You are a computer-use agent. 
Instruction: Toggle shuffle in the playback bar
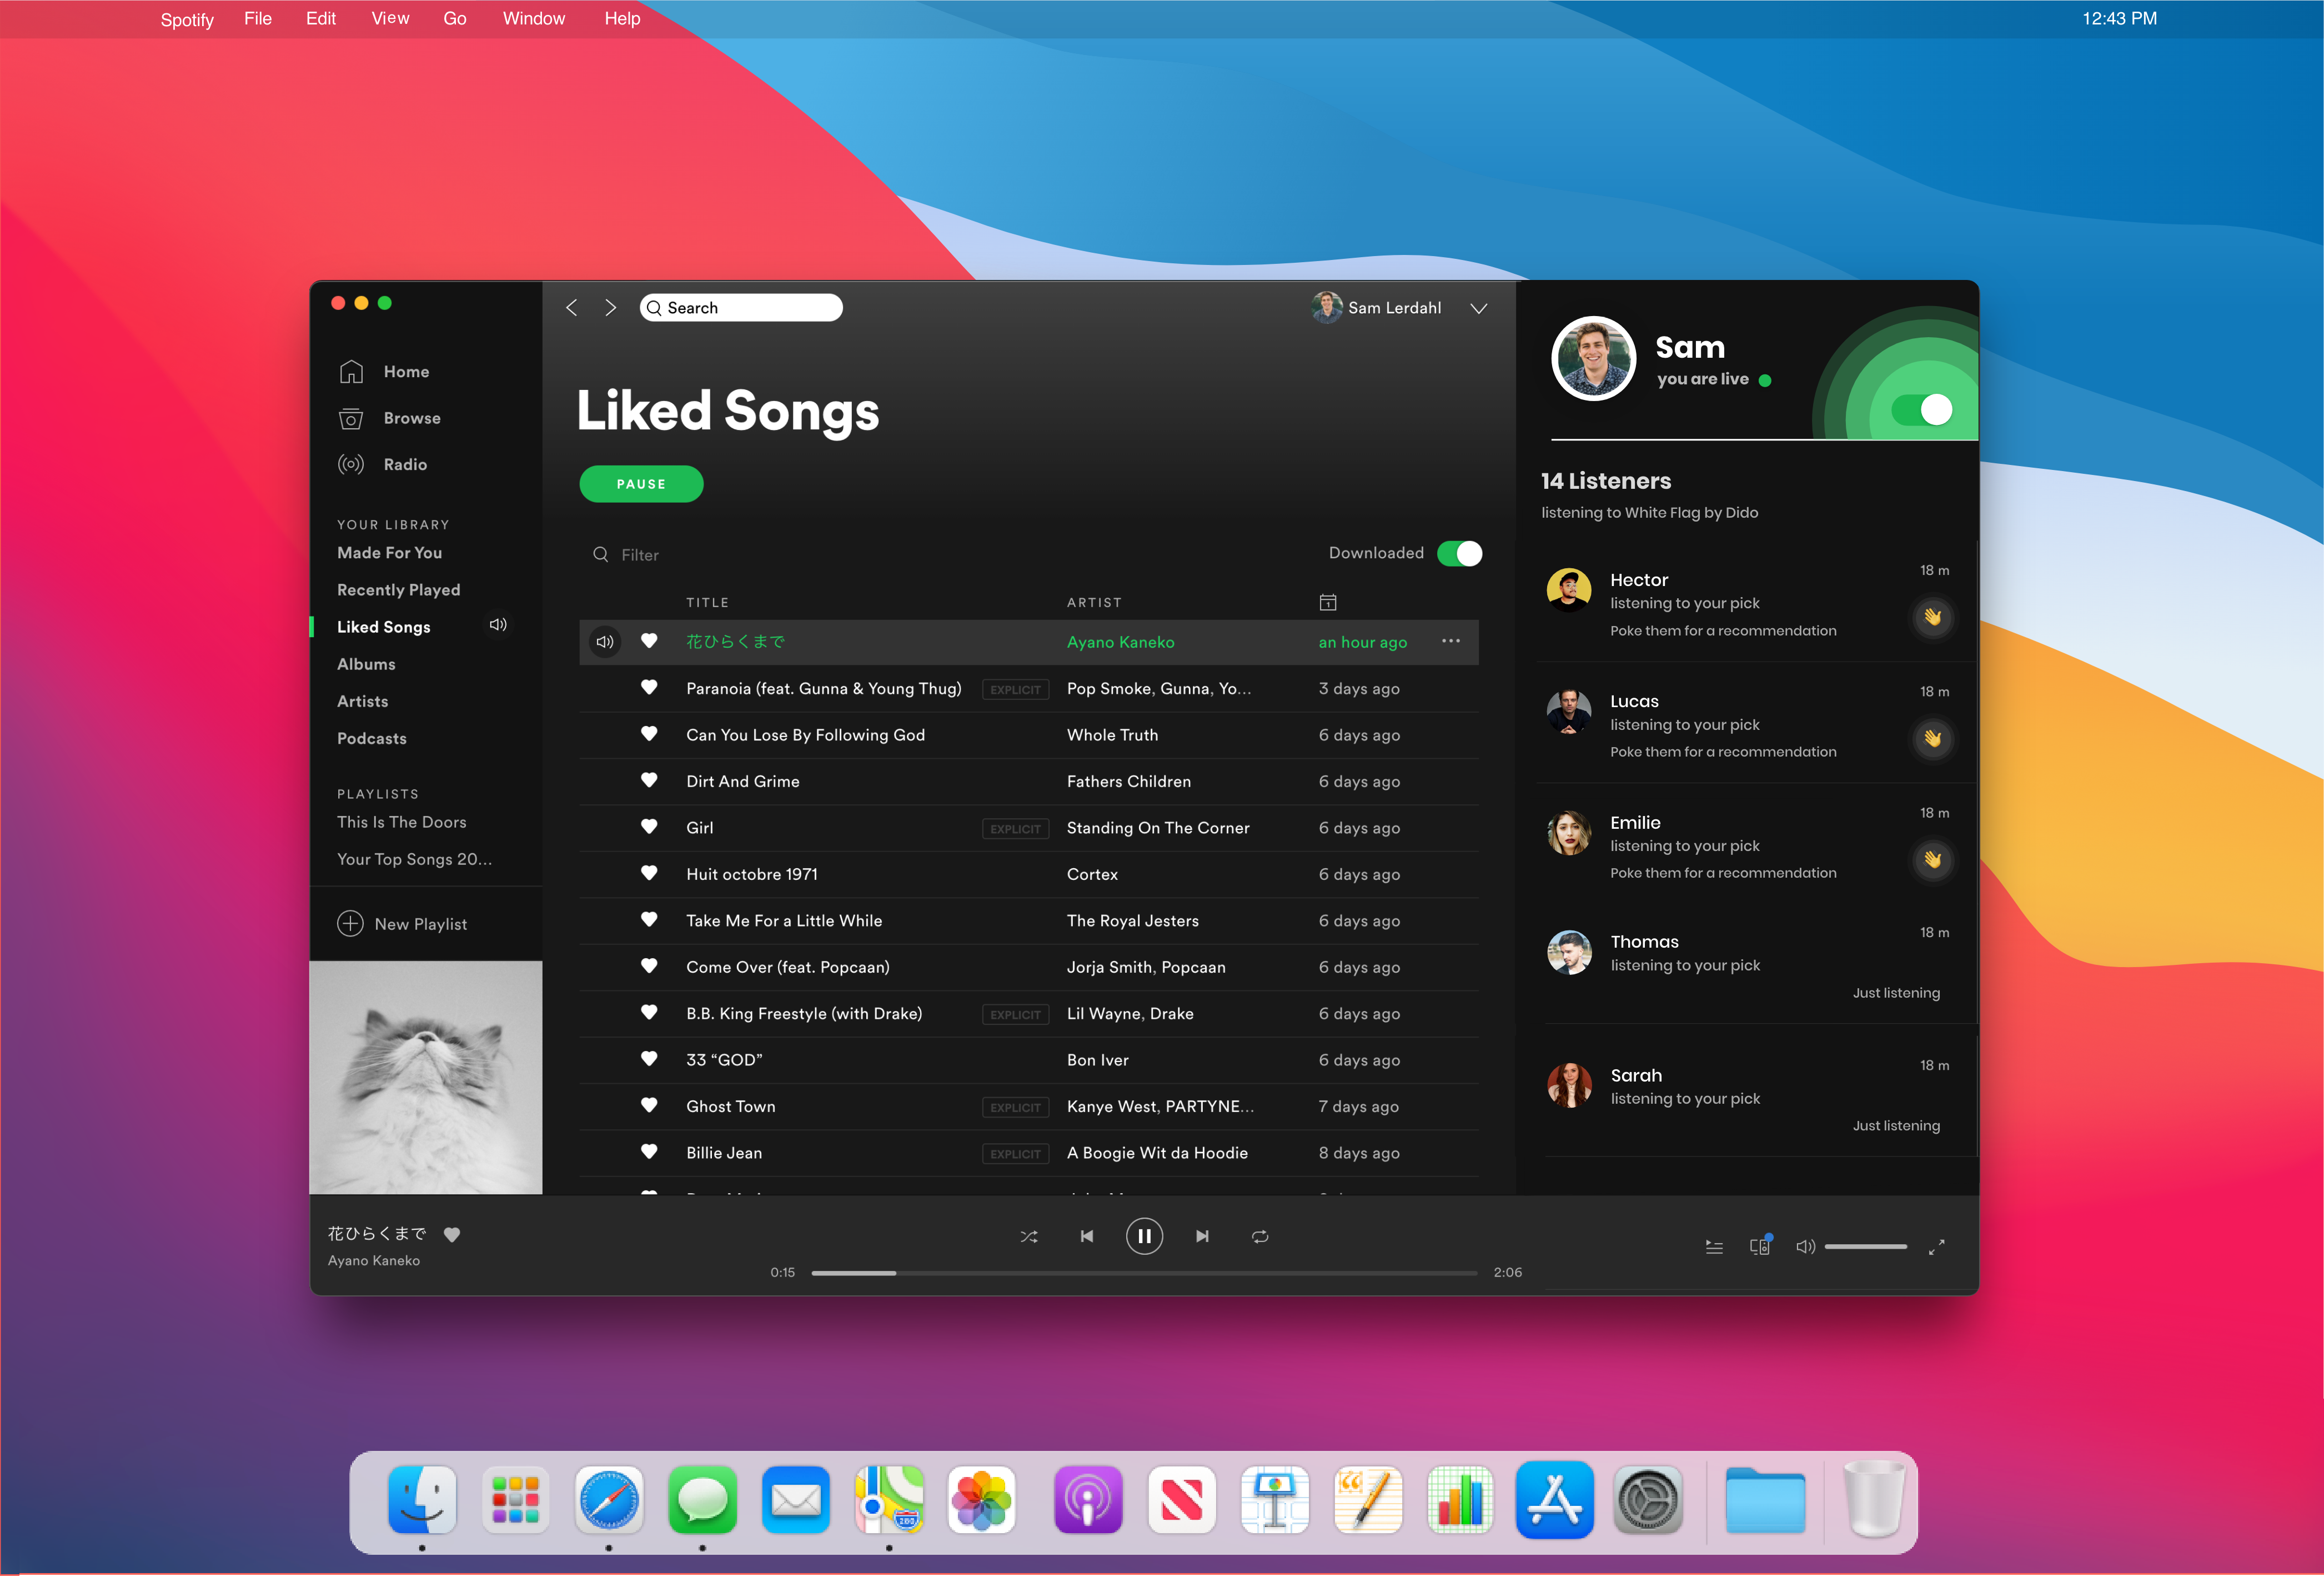point(1028,1237)
